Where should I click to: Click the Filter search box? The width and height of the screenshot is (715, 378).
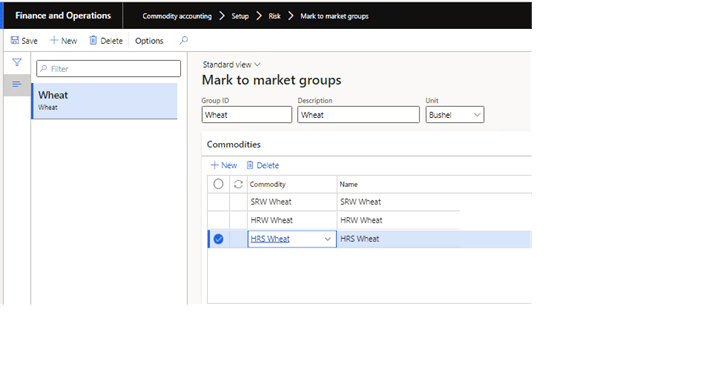point(109,68)
